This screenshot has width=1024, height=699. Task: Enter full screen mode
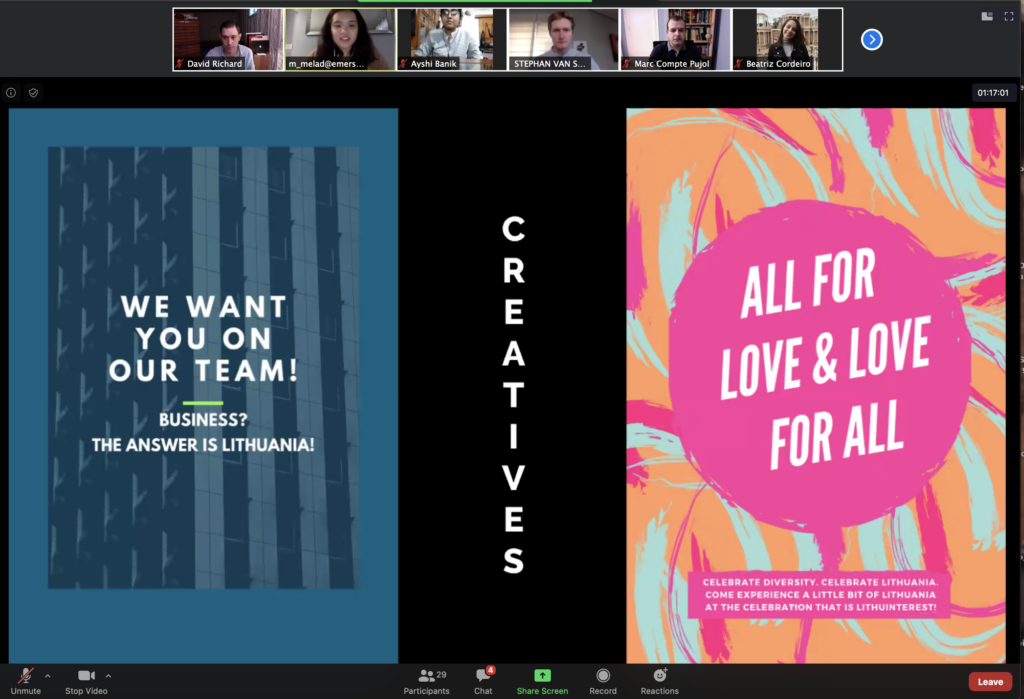click(1009, 16)
